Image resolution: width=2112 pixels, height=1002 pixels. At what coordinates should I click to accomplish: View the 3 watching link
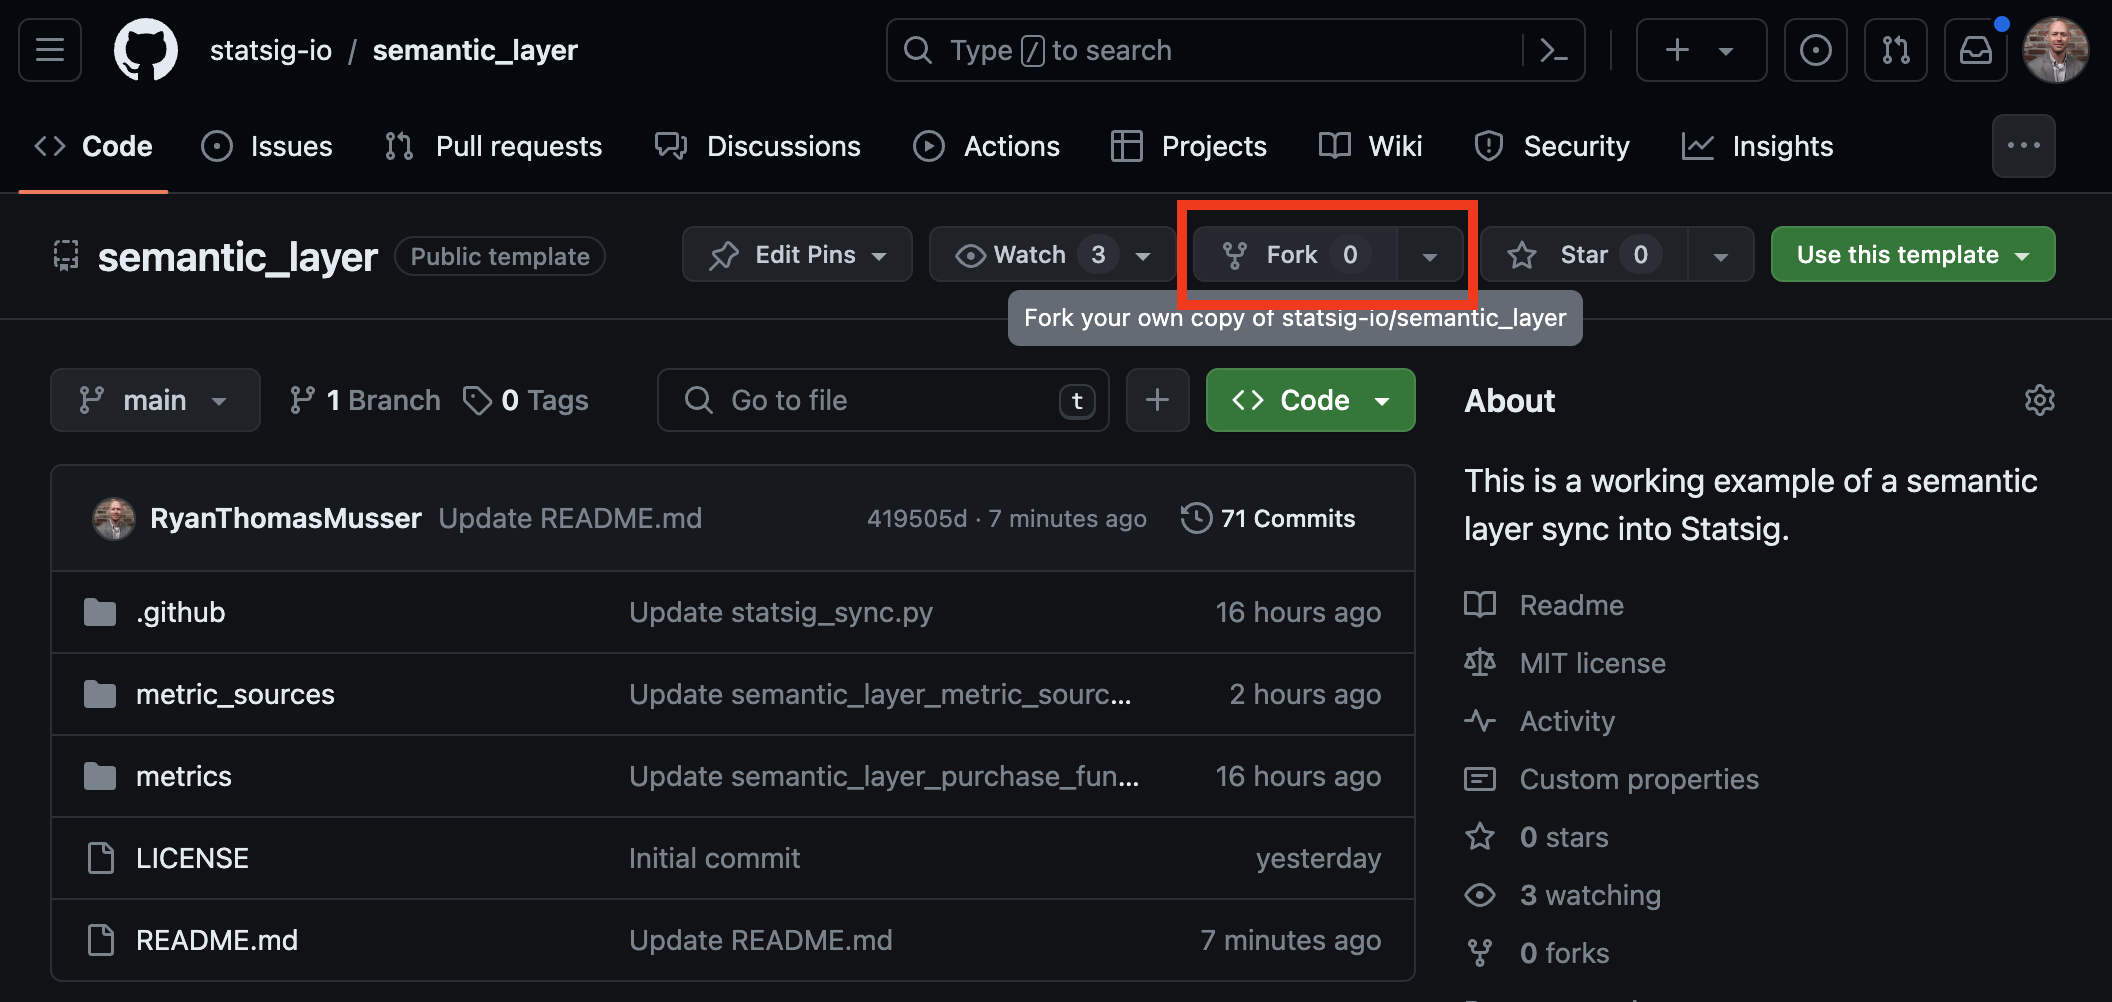click(1562, 895)
